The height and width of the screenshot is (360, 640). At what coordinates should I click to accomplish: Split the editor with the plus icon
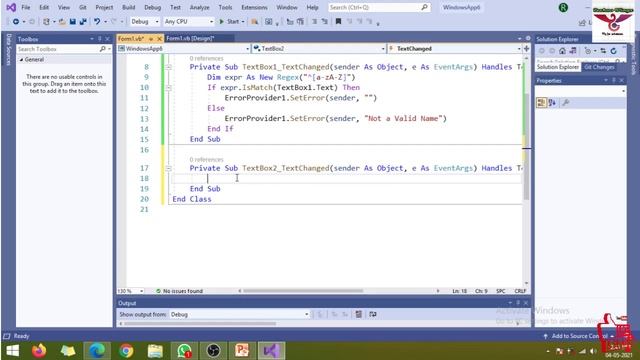point(527,49)
